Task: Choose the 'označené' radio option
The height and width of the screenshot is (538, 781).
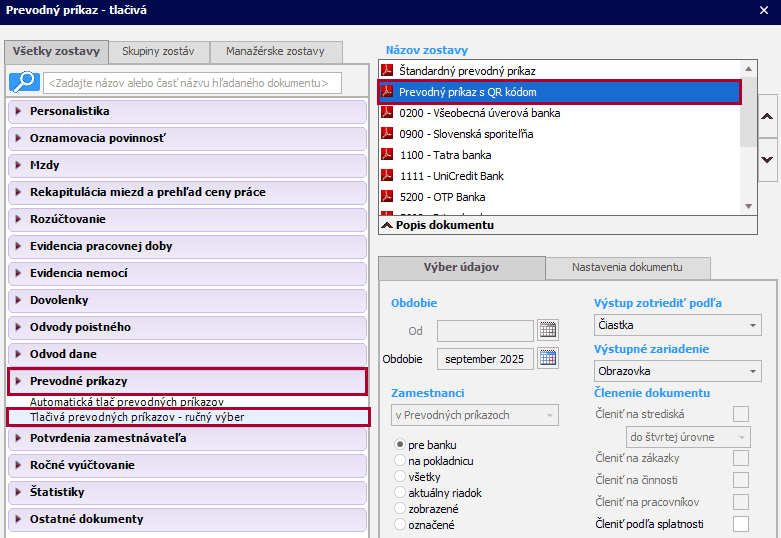Action: click(x=401, y=524)
